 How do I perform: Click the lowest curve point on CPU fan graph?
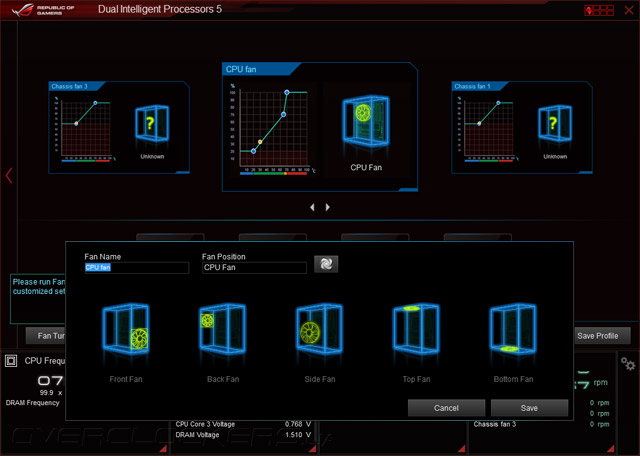click(x=253, y=151)
